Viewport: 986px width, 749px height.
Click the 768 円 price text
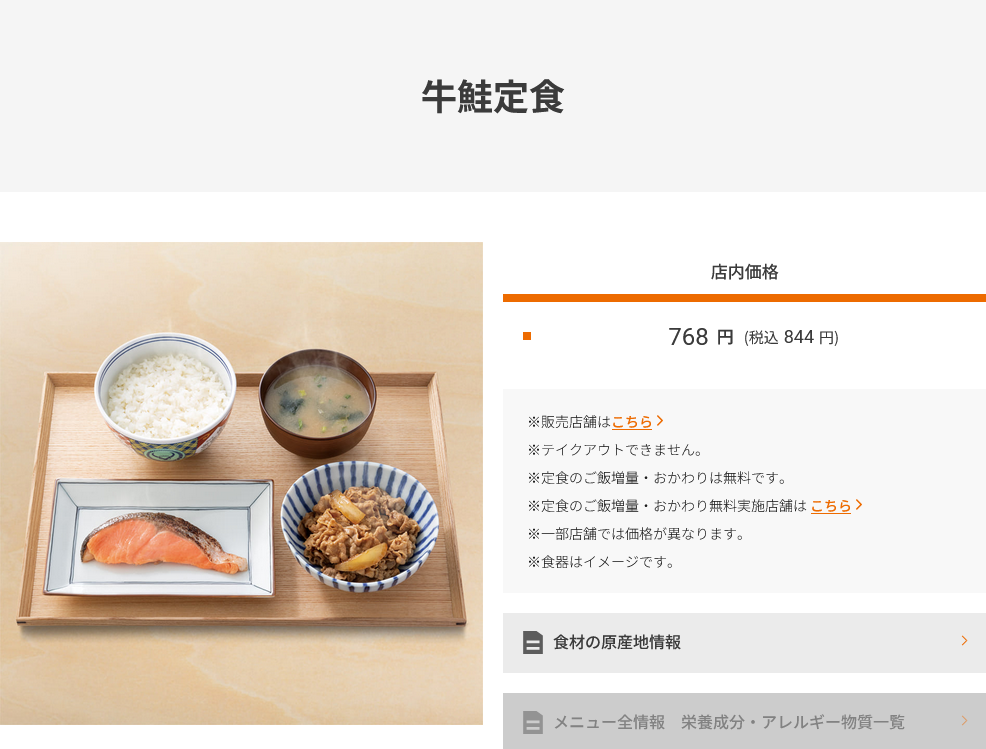(701, 337)
